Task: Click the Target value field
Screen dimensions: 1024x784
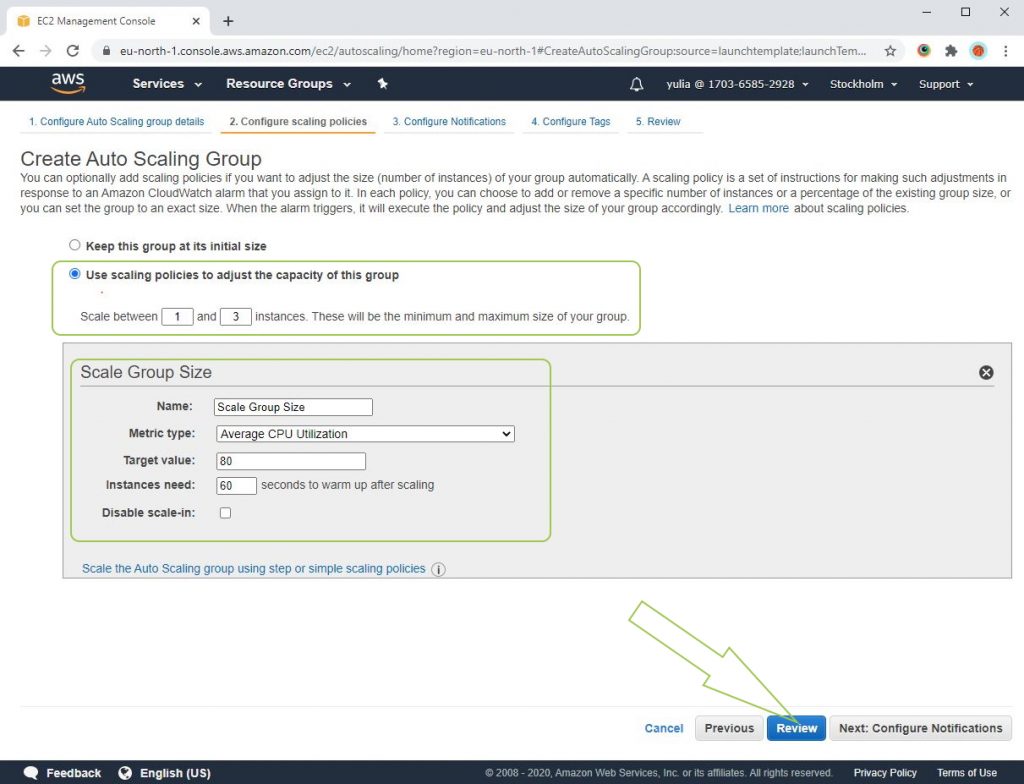Action: click(291, 461)
